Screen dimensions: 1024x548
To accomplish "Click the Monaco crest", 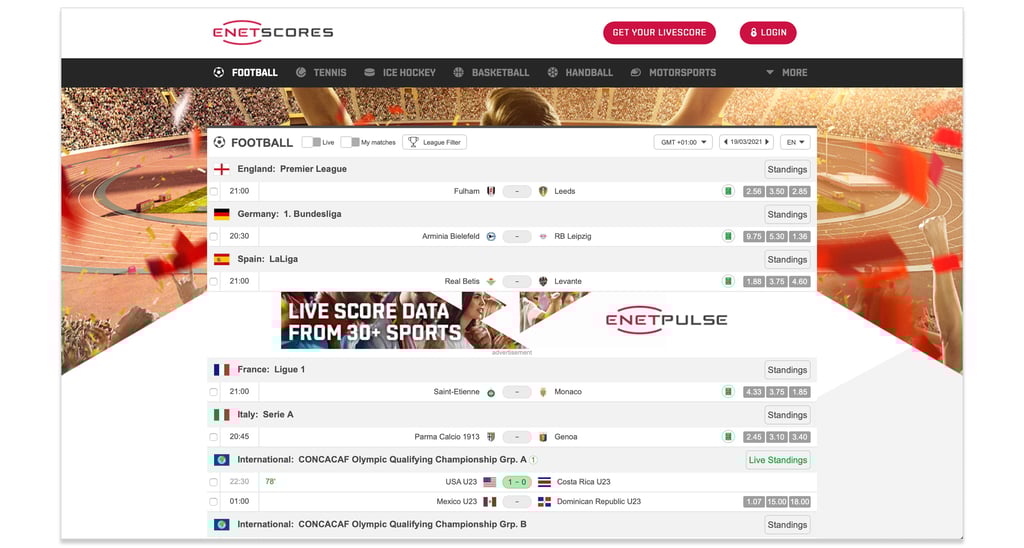I will pyautogui.click(x=543, y=392).
